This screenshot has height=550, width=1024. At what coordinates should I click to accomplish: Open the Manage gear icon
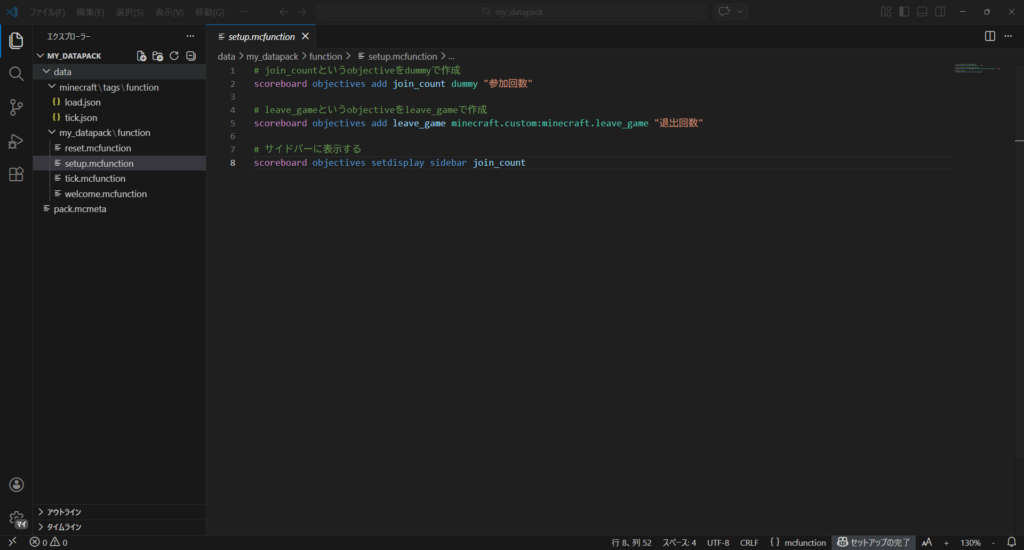[16, 519]
